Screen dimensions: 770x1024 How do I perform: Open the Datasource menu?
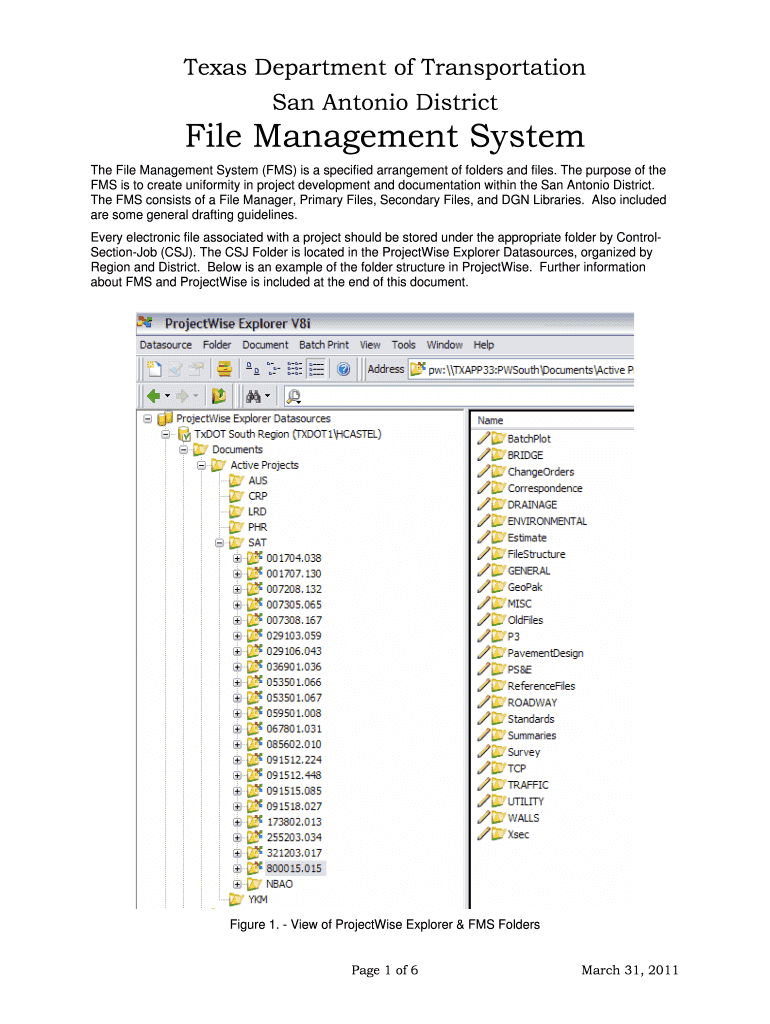[x=165, y=345]
